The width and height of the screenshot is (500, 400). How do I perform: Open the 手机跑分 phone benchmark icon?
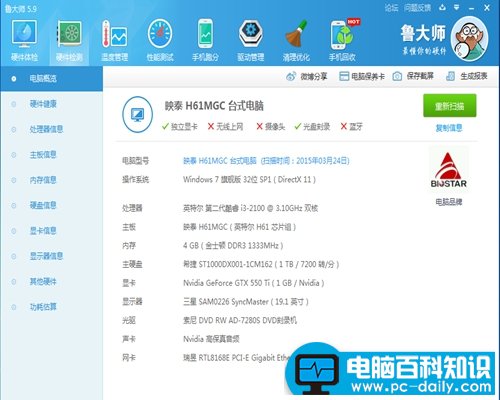(205, 40)
